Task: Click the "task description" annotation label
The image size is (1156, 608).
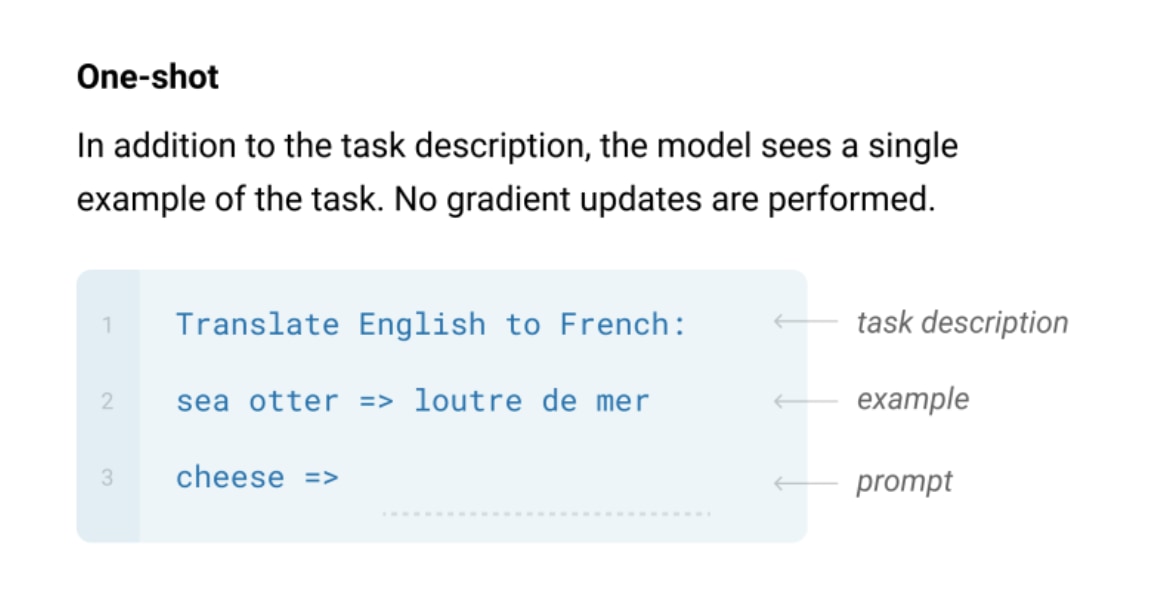Action: click(x=962, y=323)
